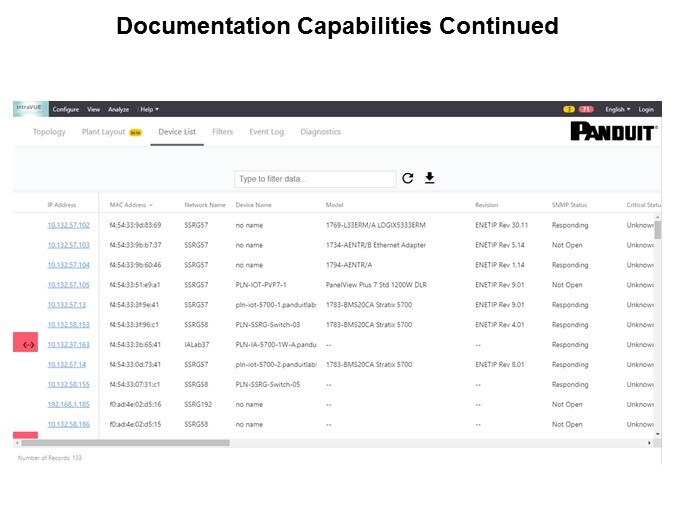
Task: Click the Panduit logo
Action: coord(612,132)
